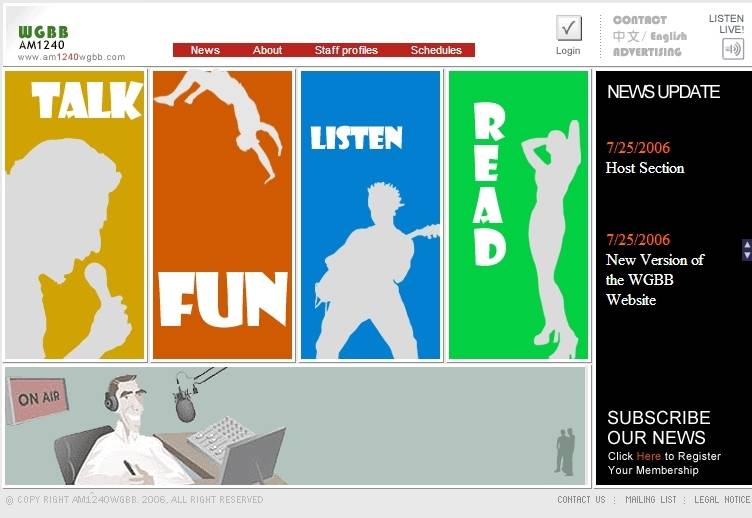
Task: Open the About menu item
Action: pos(267,50)
